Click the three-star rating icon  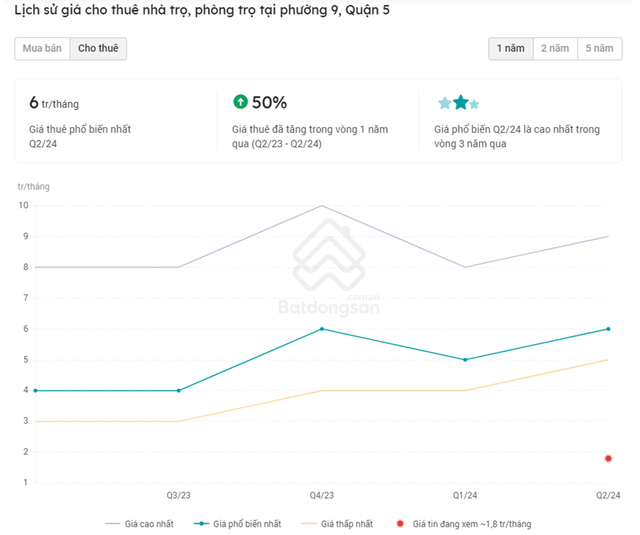coord(459,102)
